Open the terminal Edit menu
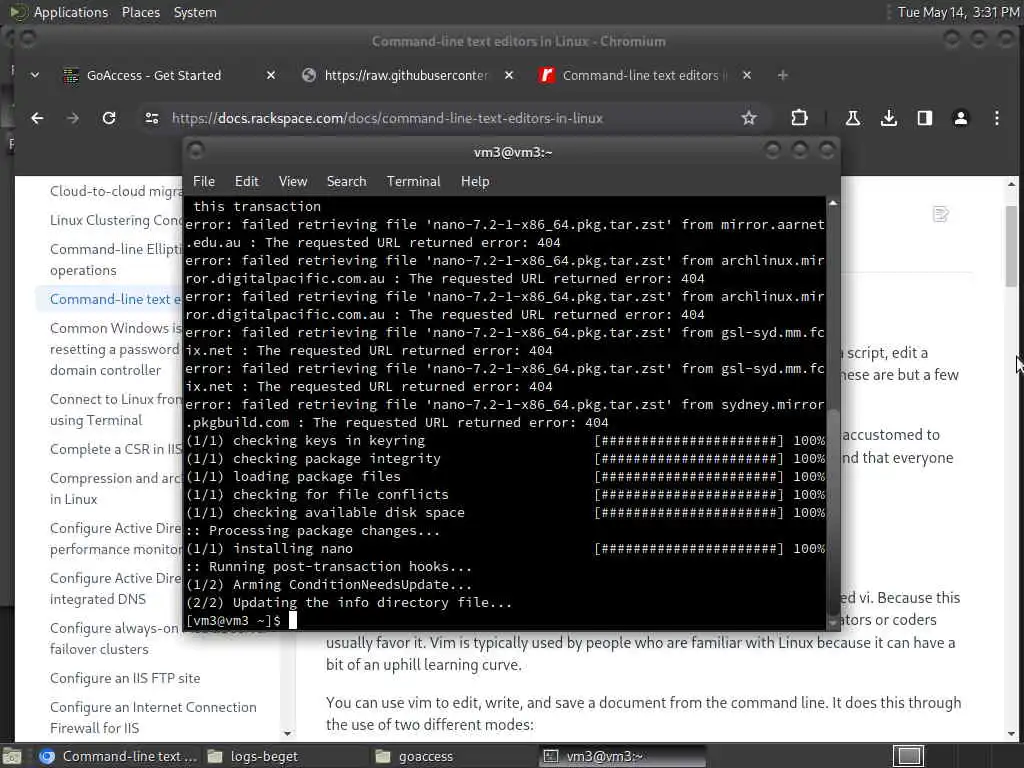The height and width of the screenshot is (768, 1024). [x=247, y=182]
